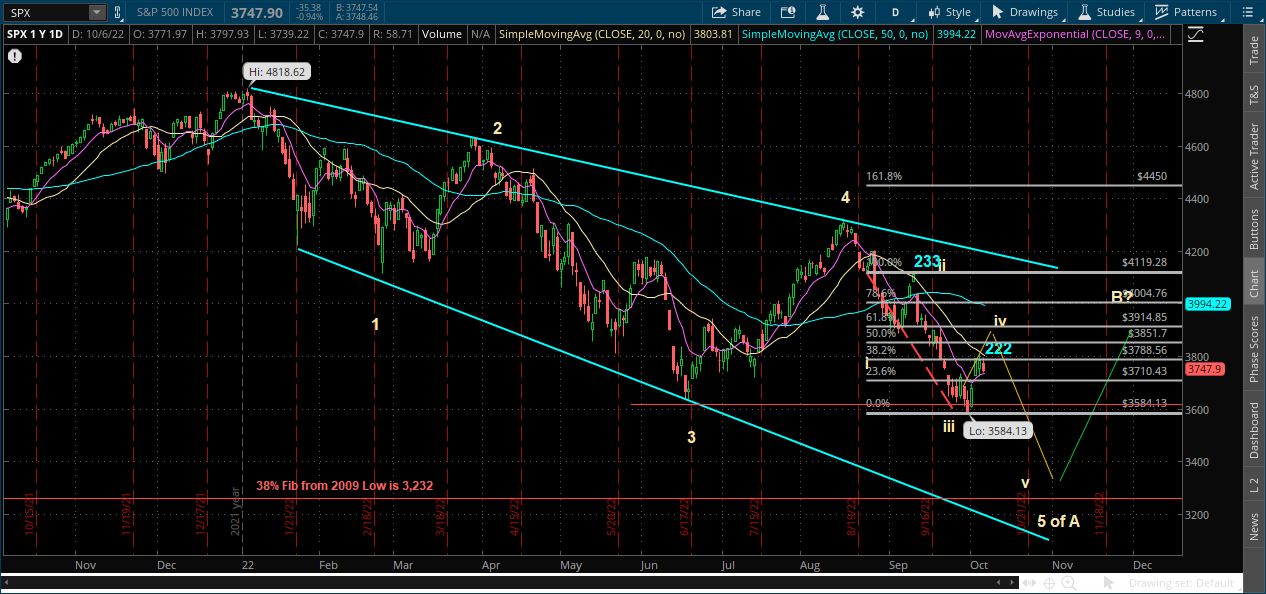Viewport: 1266px width, 594px height.
Task: Select the pointer cursor tool at bottom
Action: pos(1108,583)
